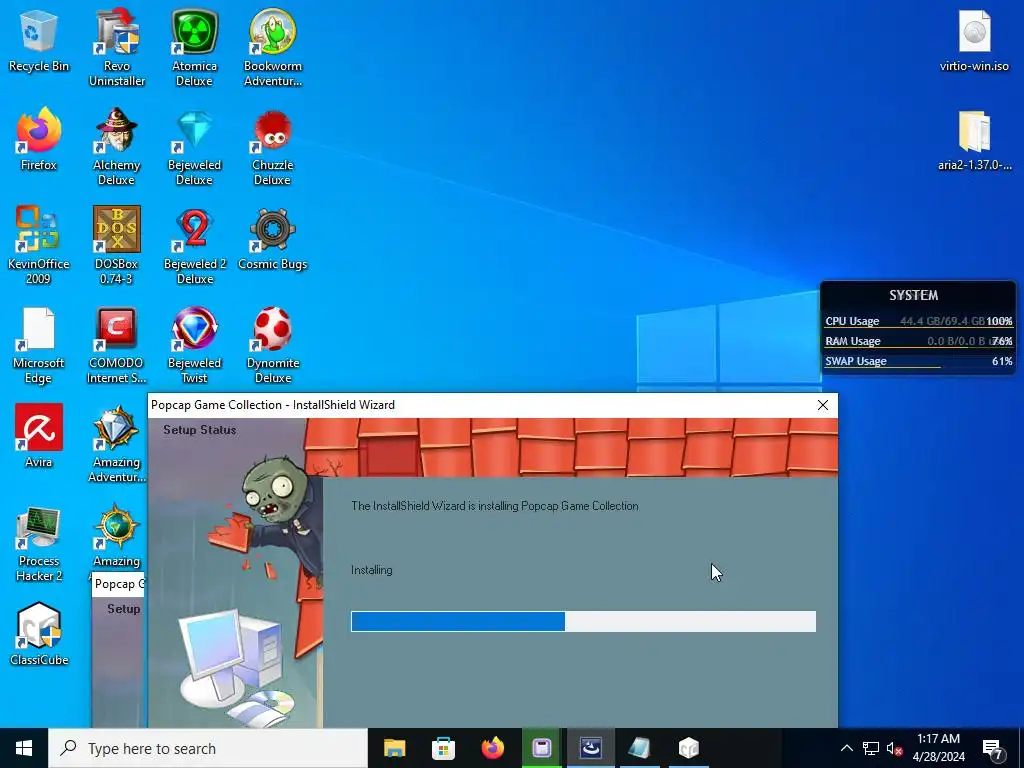Select the Cosmic Bugs gear icon
1024x768 pixels.
[272, 239]
